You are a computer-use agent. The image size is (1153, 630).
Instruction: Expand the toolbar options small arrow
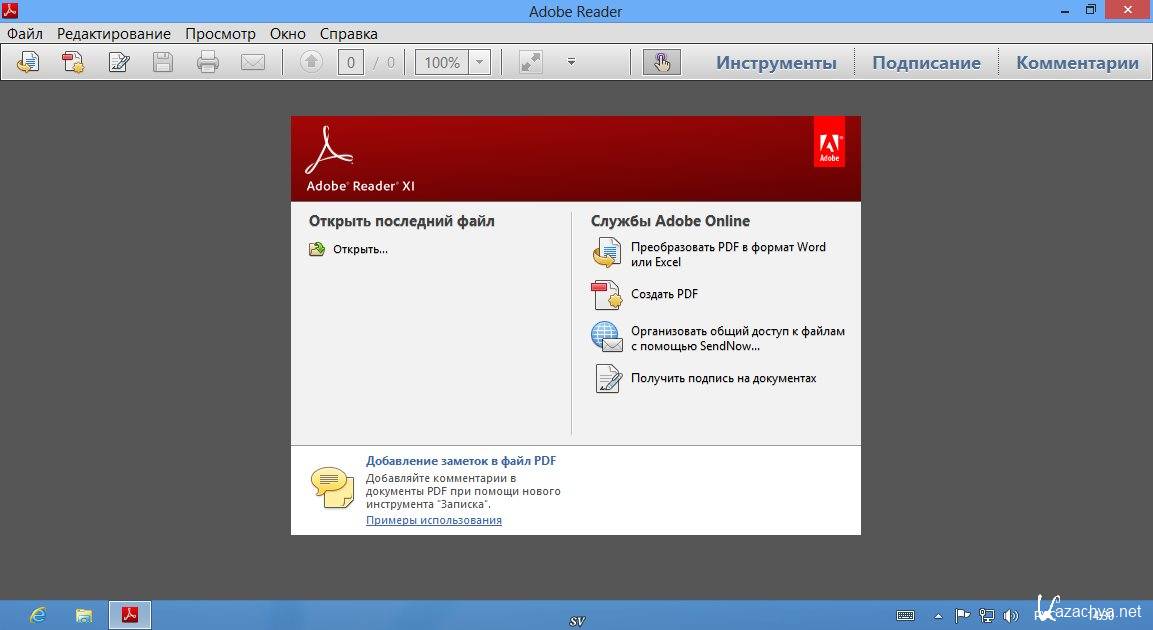[x=571, y=62]
